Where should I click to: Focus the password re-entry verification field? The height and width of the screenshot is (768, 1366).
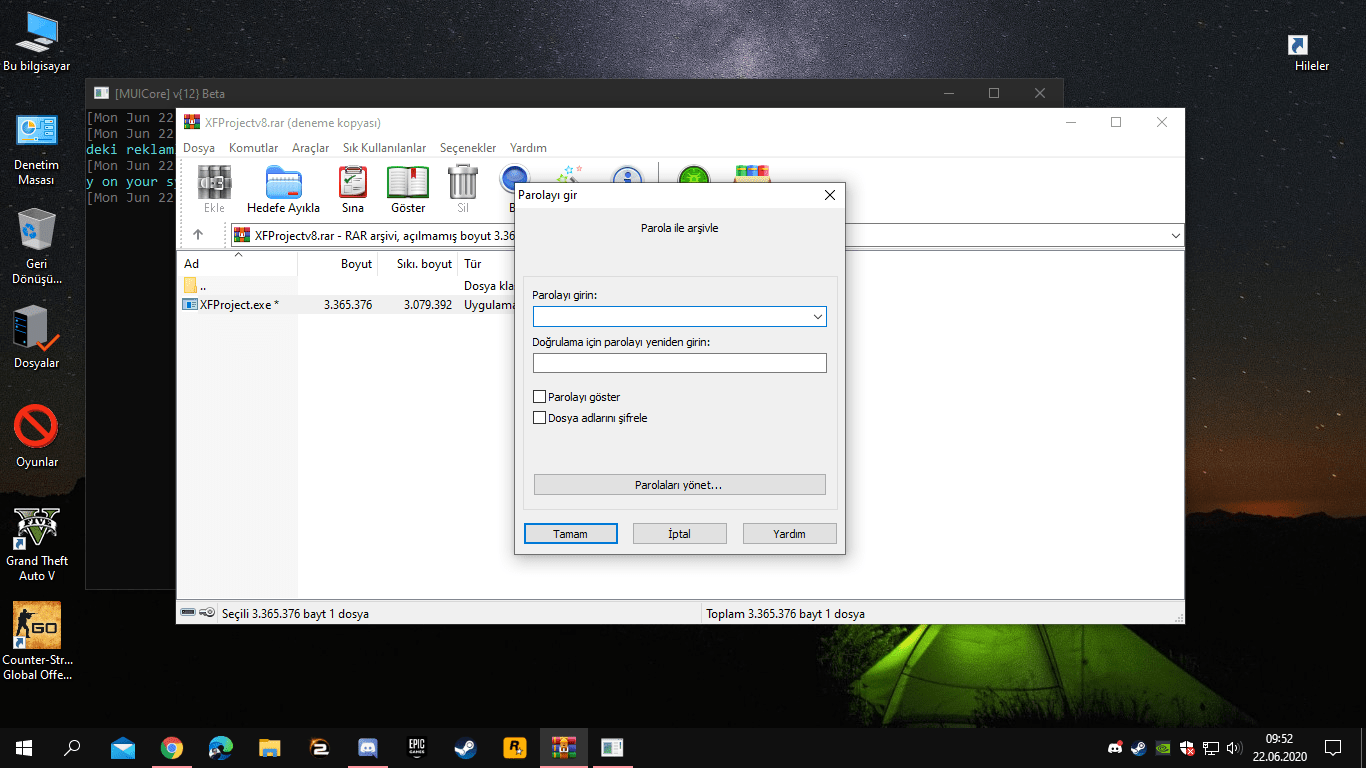[x=680, y=363]
